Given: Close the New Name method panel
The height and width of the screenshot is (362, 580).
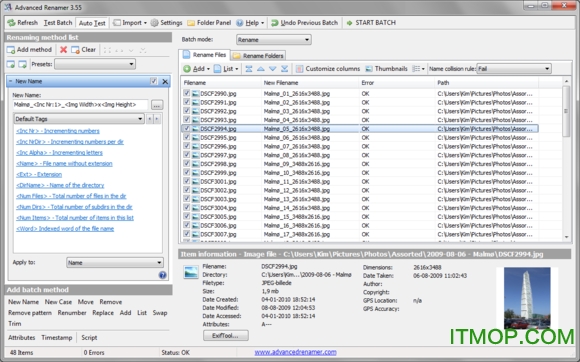Looking at the screenshot, I should point(165,82).
